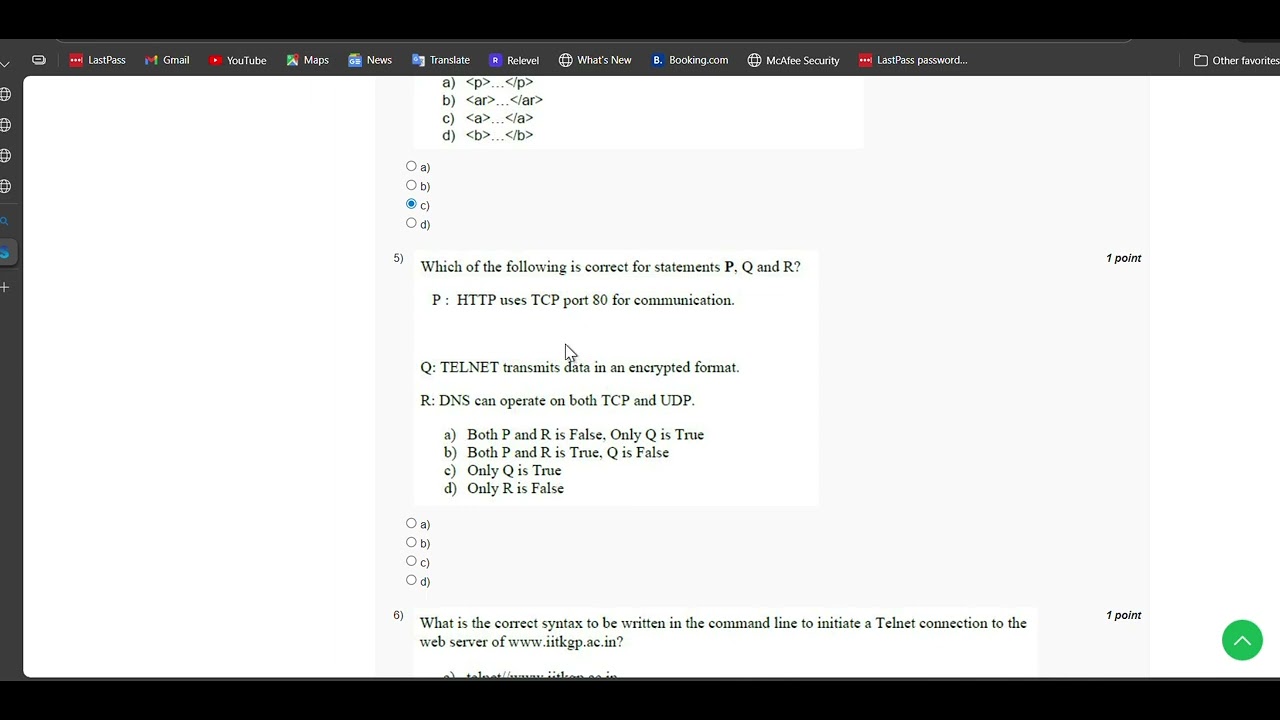Click the '1 point' label for question 6
Image resolution: width=1280 pixels, height=720 pixels.
[1123, 615]
